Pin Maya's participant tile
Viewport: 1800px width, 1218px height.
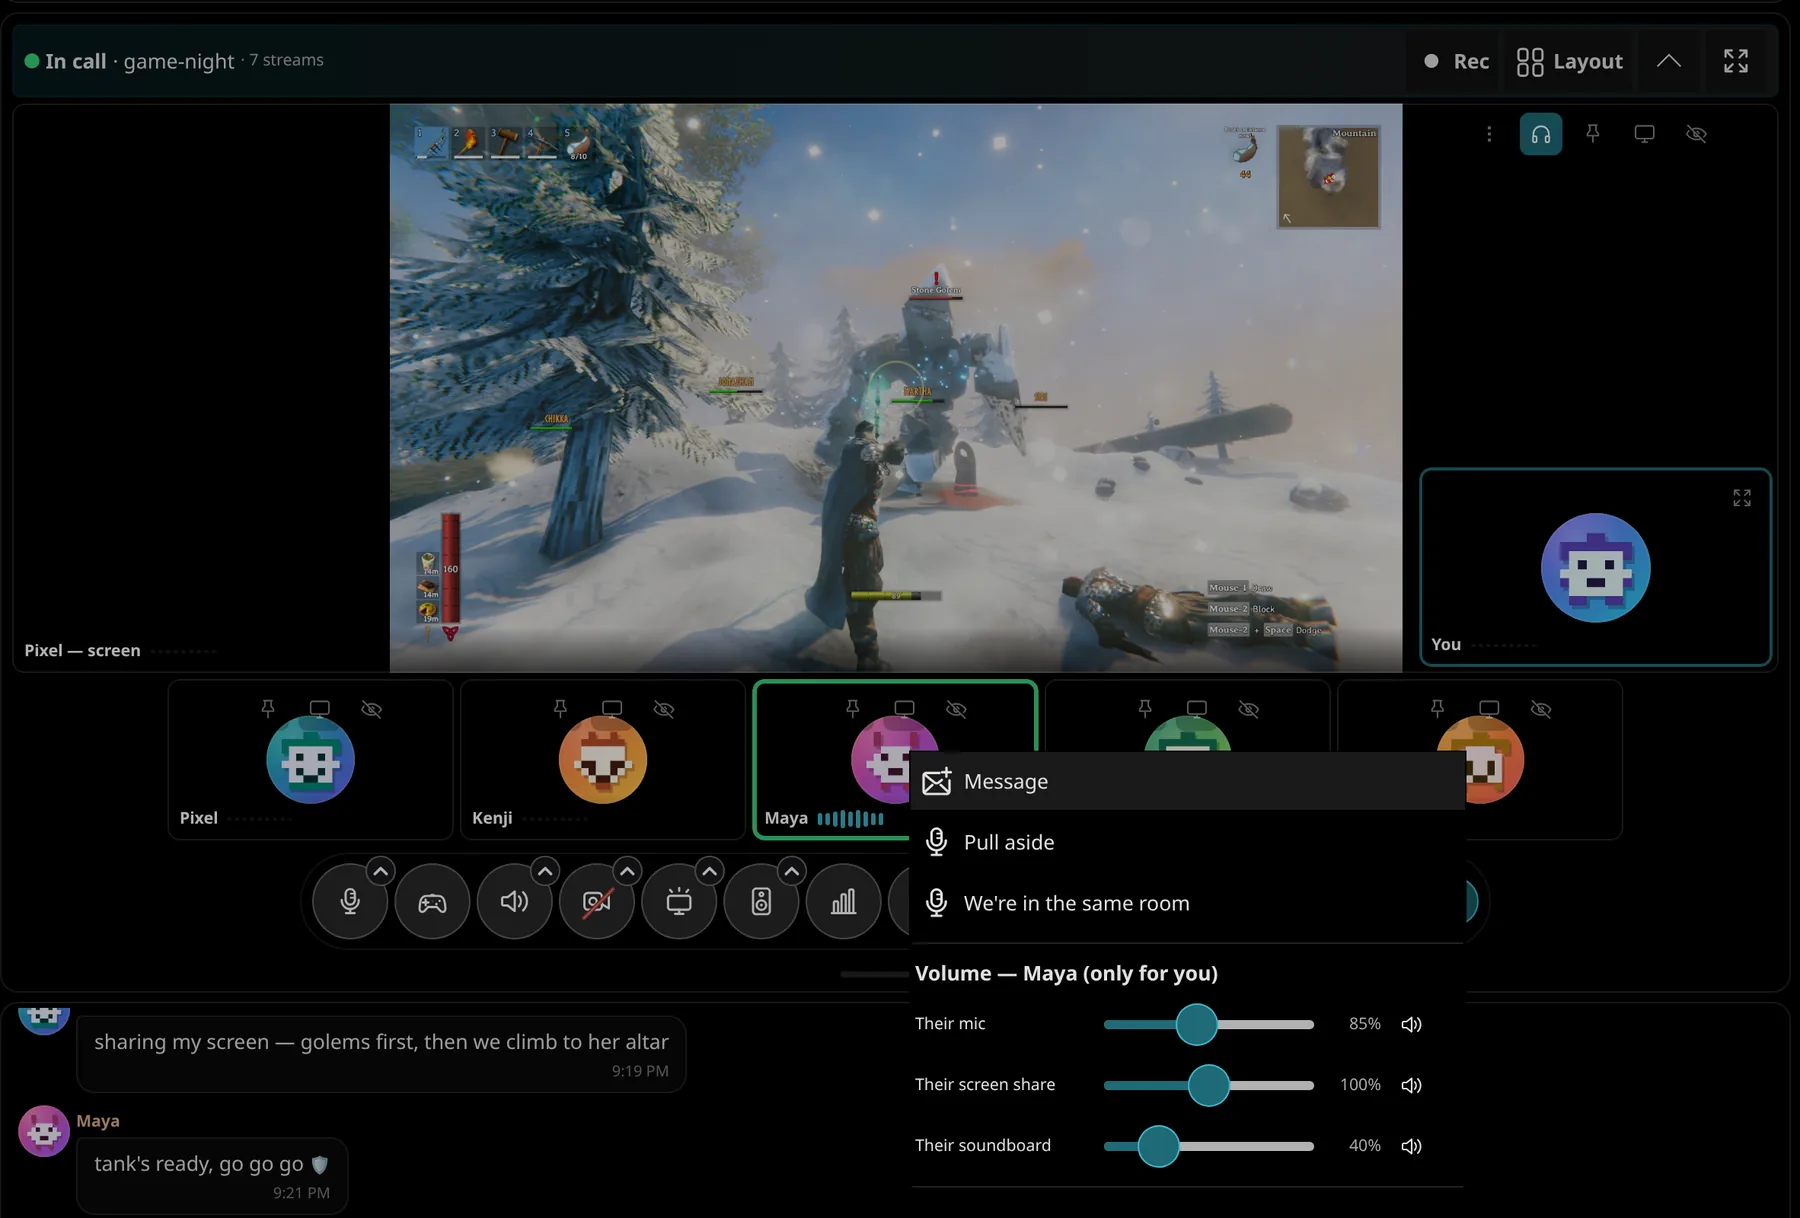853,708
